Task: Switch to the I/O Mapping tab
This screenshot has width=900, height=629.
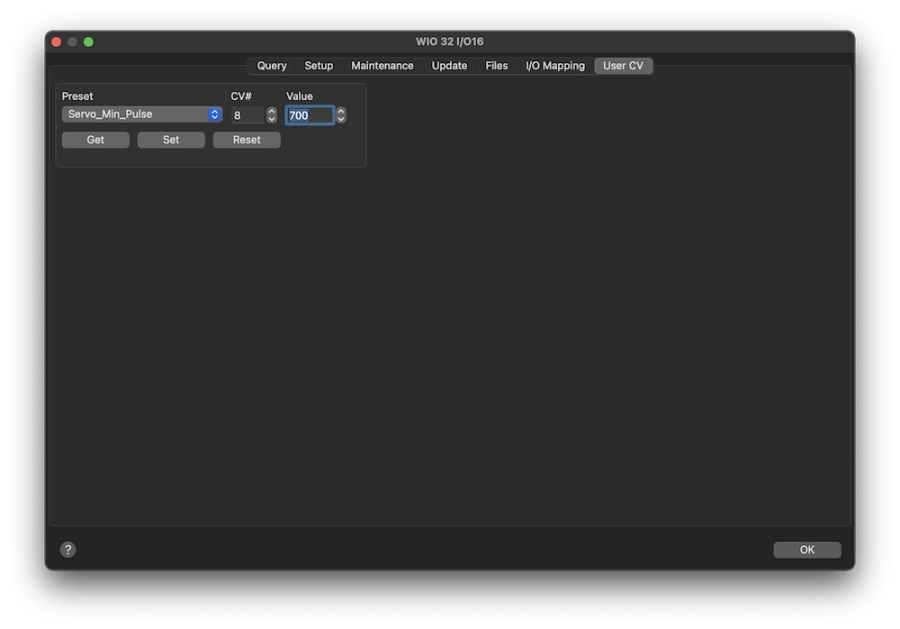Action: 555,66
